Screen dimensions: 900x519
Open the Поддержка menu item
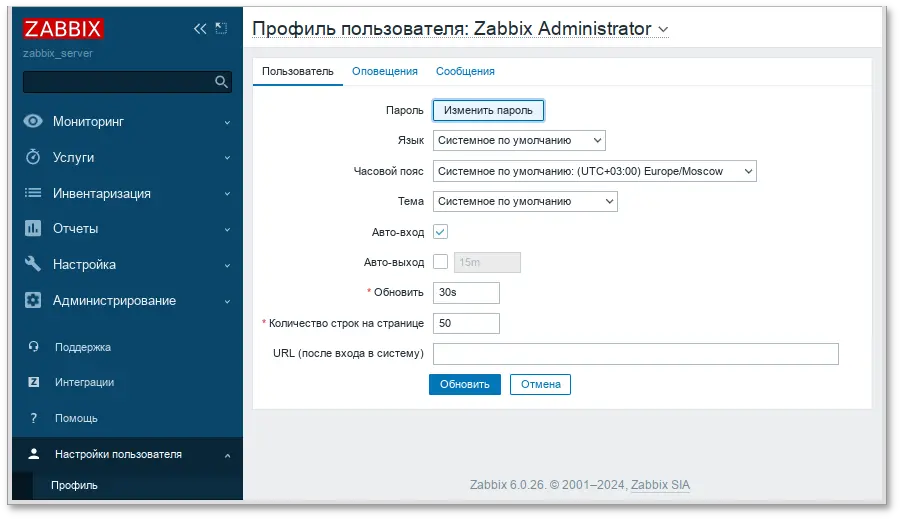83,347
